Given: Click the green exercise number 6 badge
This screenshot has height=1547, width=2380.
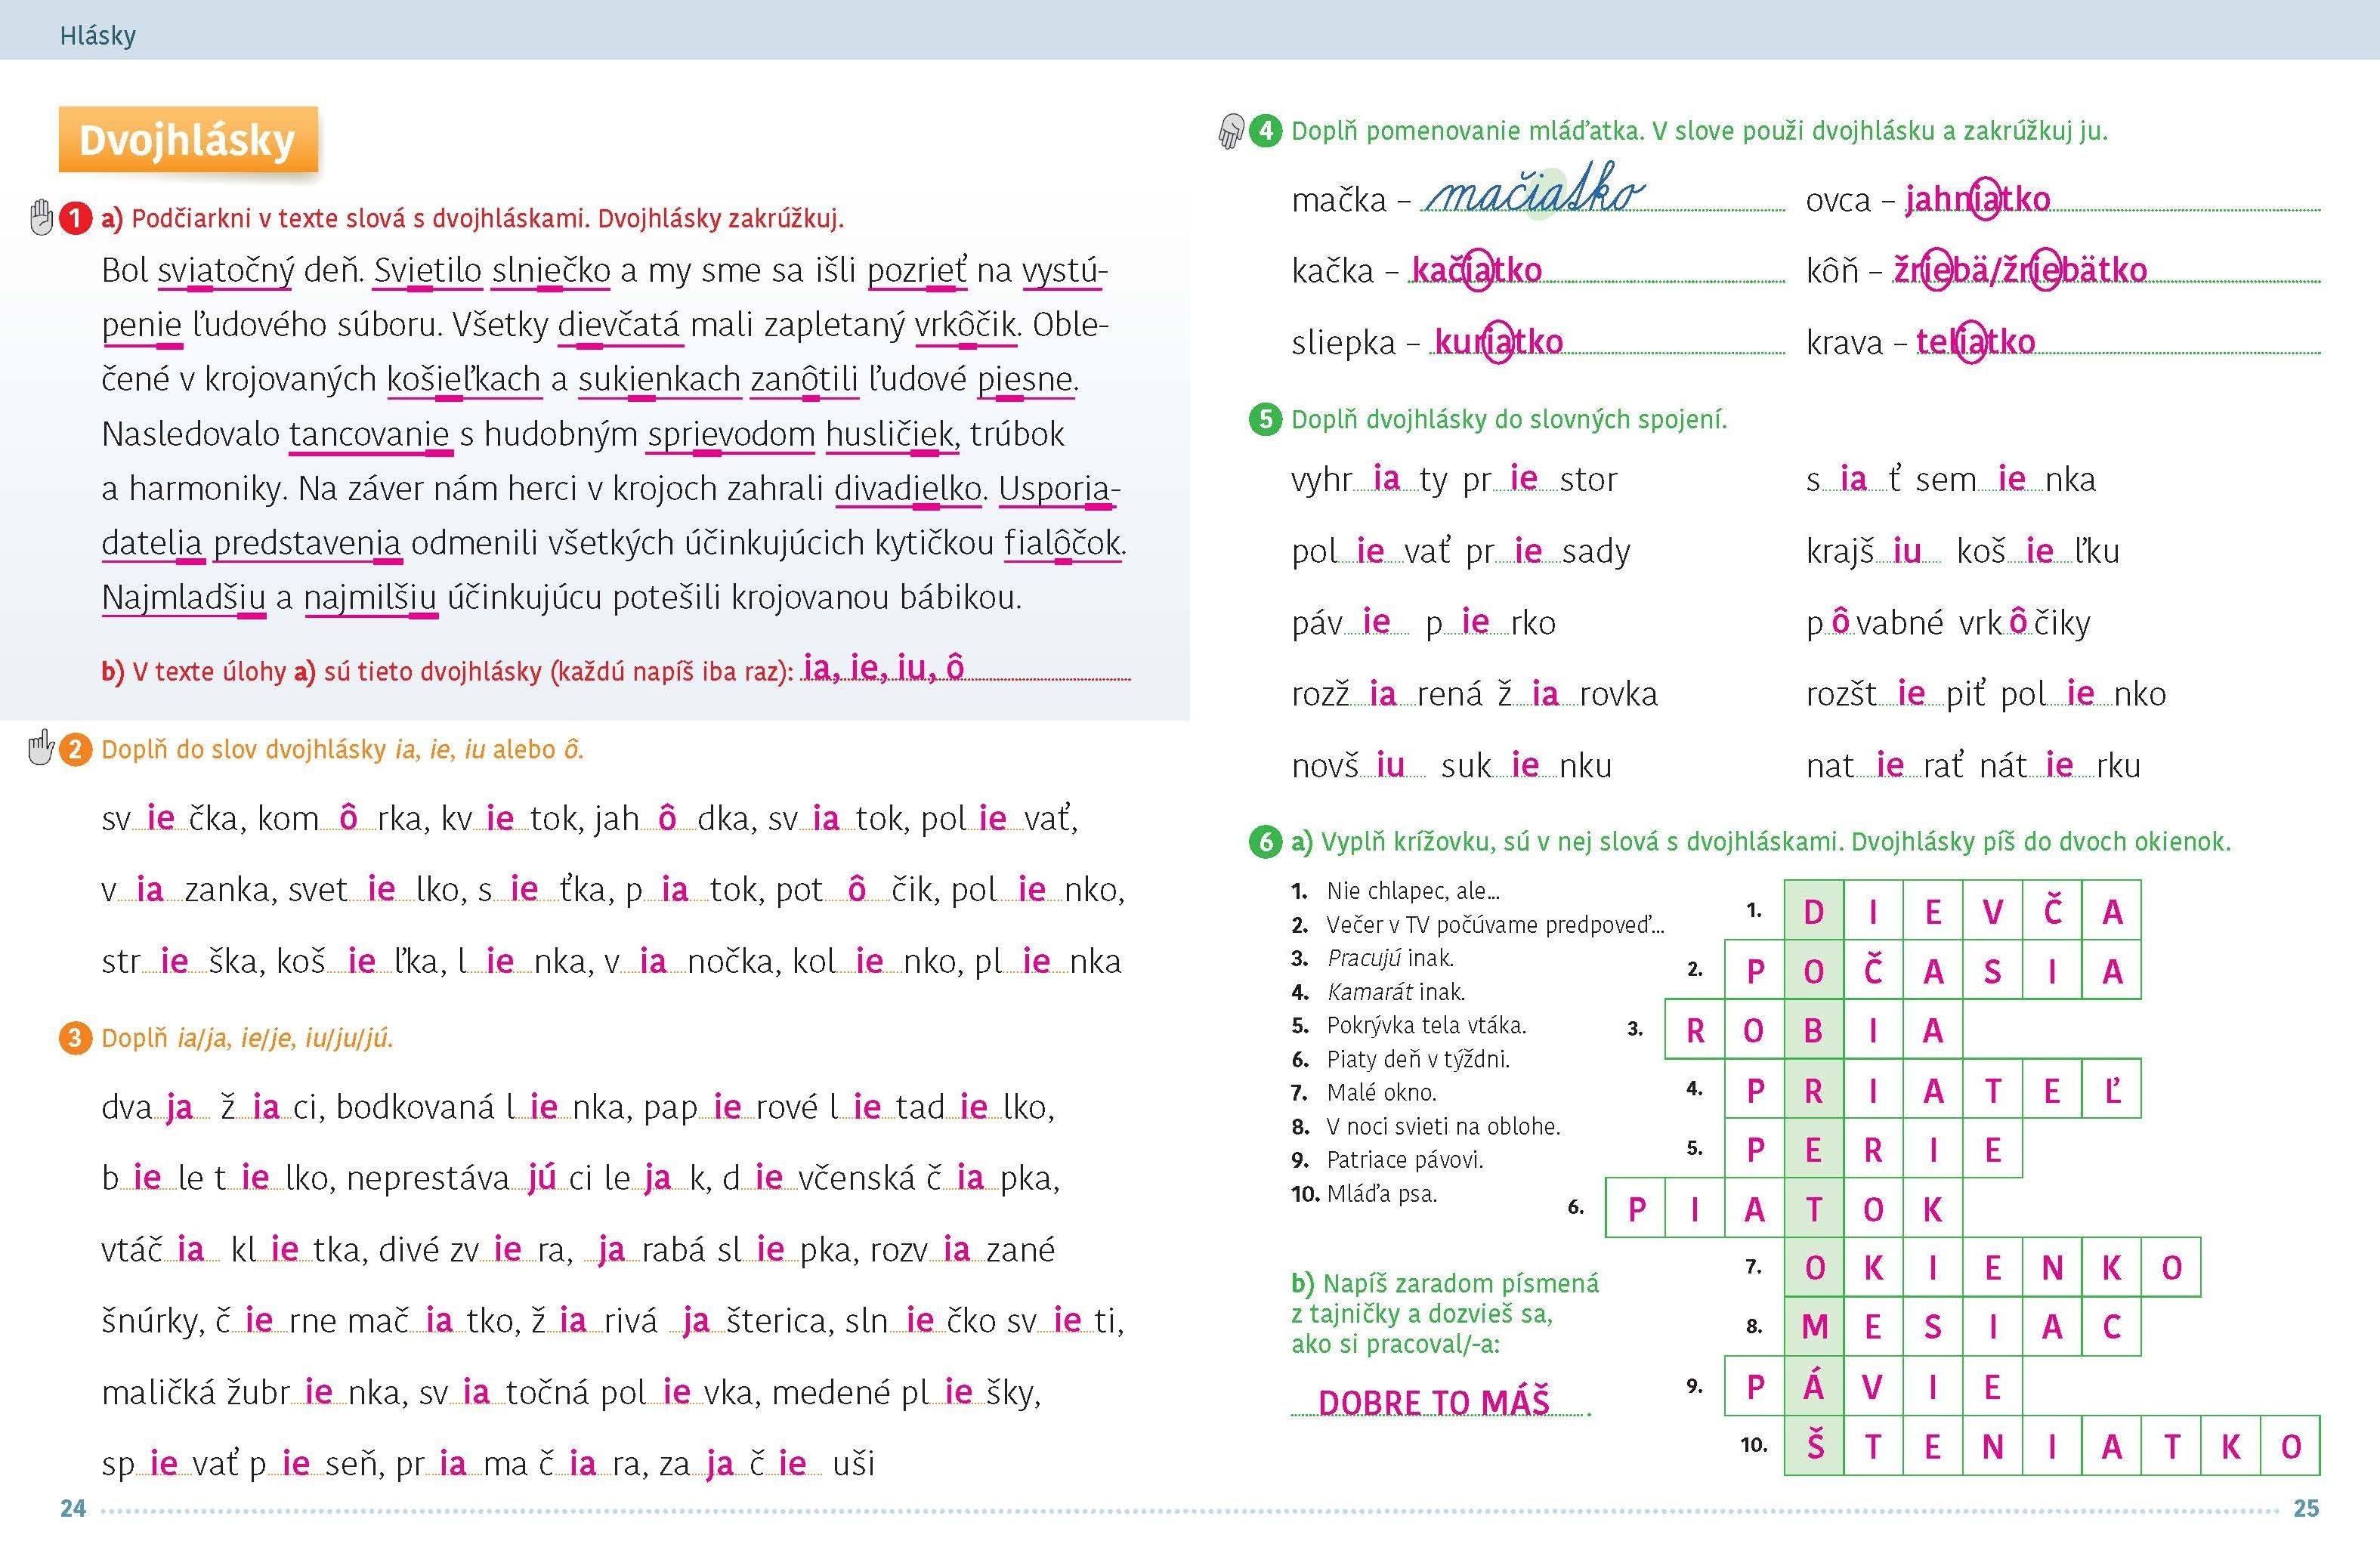Looking at the screenshot, I should coord(1266,842).
